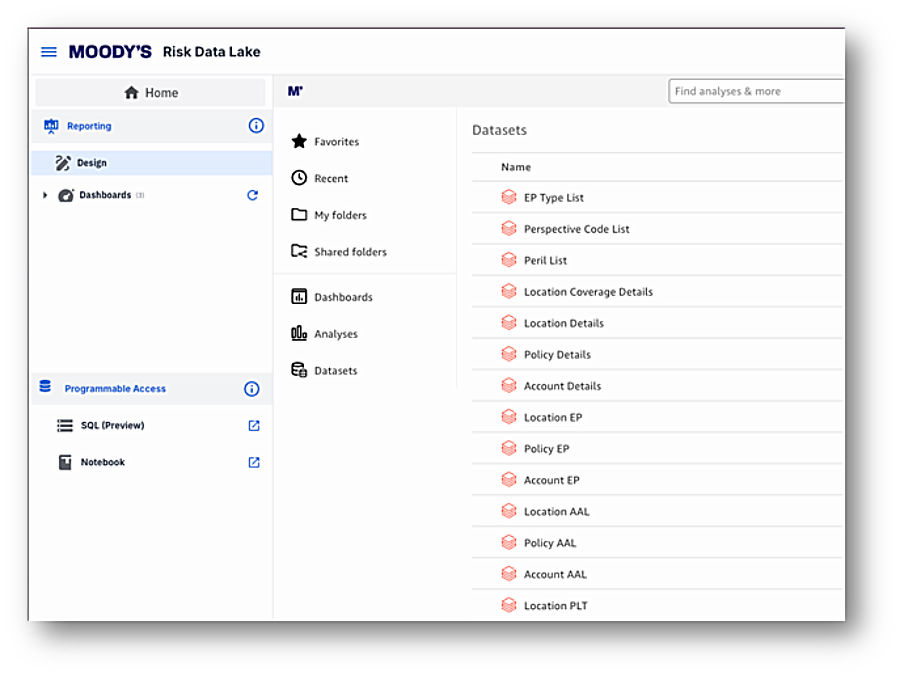The width and height of the screenshot is (900, 676).
Task: Open the Location PLT dataset
Action: pyautogui.click(x=556, y=606)
